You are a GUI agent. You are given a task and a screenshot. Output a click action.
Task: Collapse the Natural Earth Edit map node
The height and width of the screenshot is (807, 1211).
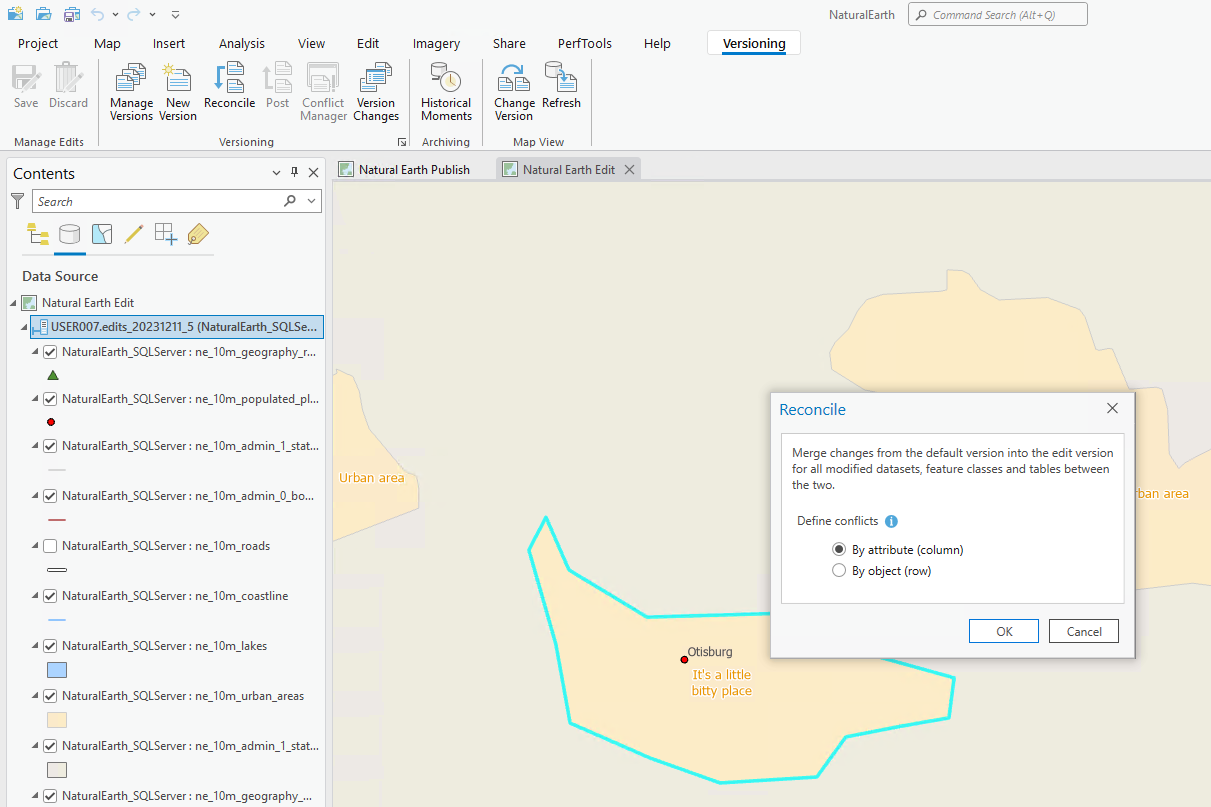[x=14, y=303]
